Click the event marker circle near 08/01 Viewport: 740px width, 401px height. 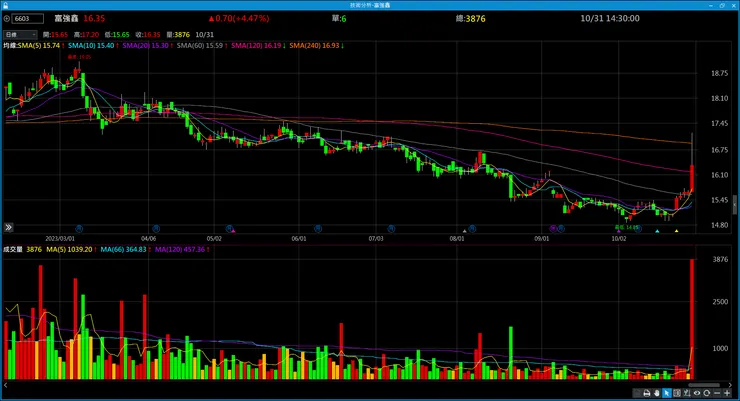click(x=472, y=229)
